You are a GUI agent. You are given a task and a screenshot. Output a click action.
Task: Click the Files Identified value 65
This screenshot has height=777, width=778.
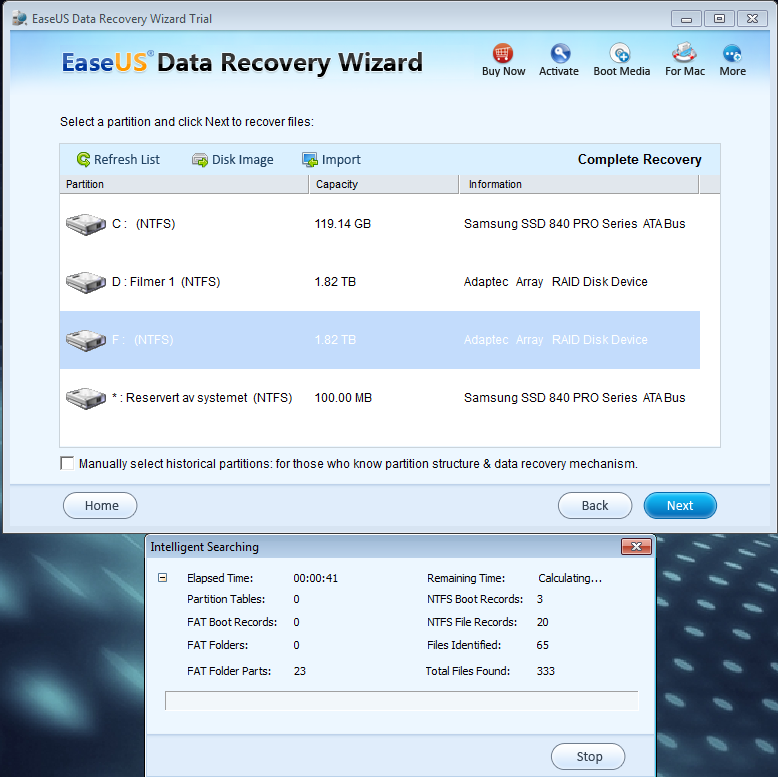[x=542, y=645]
